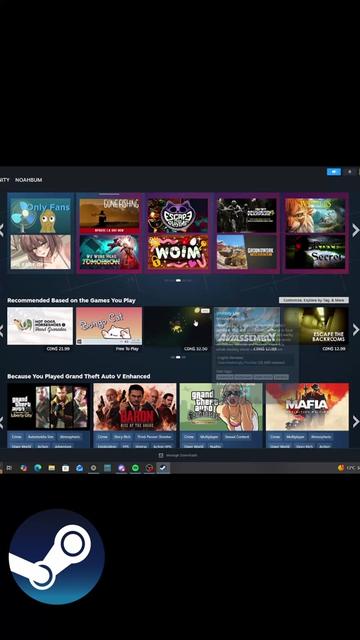Click the Manage Downloads icon
Viewport: 360px width, 640px height.
pyautogui.click(x=161, y=455)
